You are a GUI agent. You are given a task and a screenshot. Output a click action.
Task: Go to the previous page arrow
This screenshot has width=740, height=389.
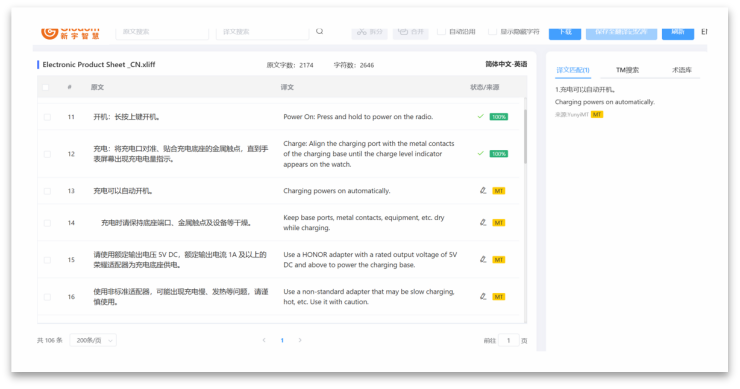[264, 340]
